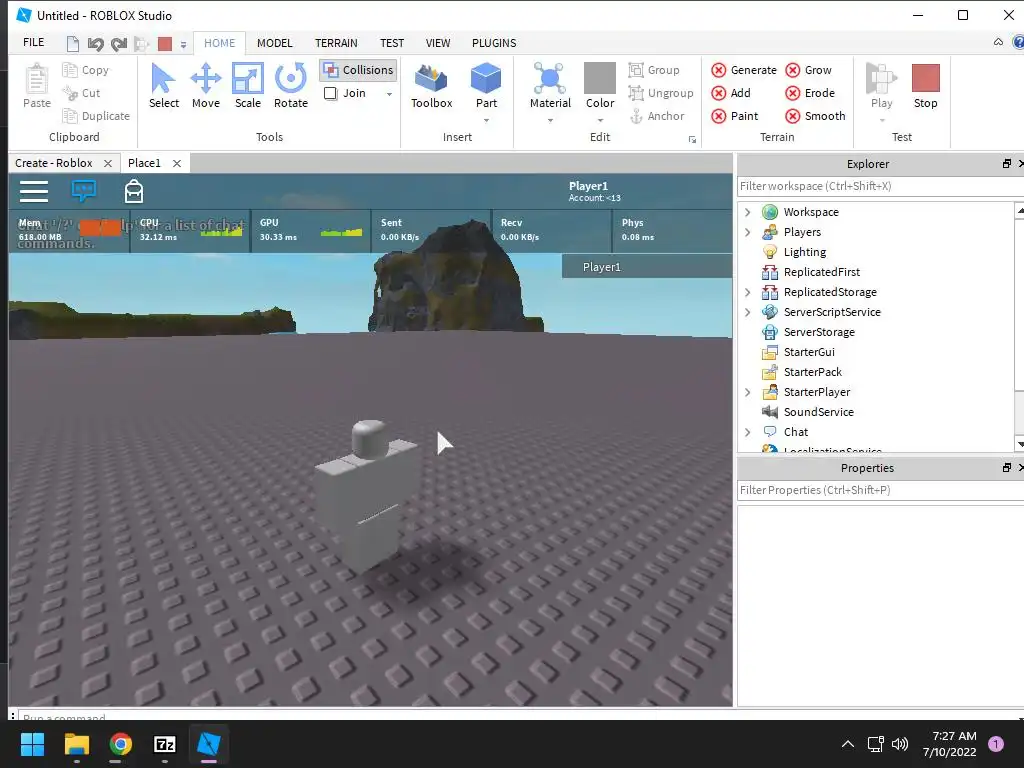
Task: Open the Join dropdown arrow
Action: (x=389, y=94)
